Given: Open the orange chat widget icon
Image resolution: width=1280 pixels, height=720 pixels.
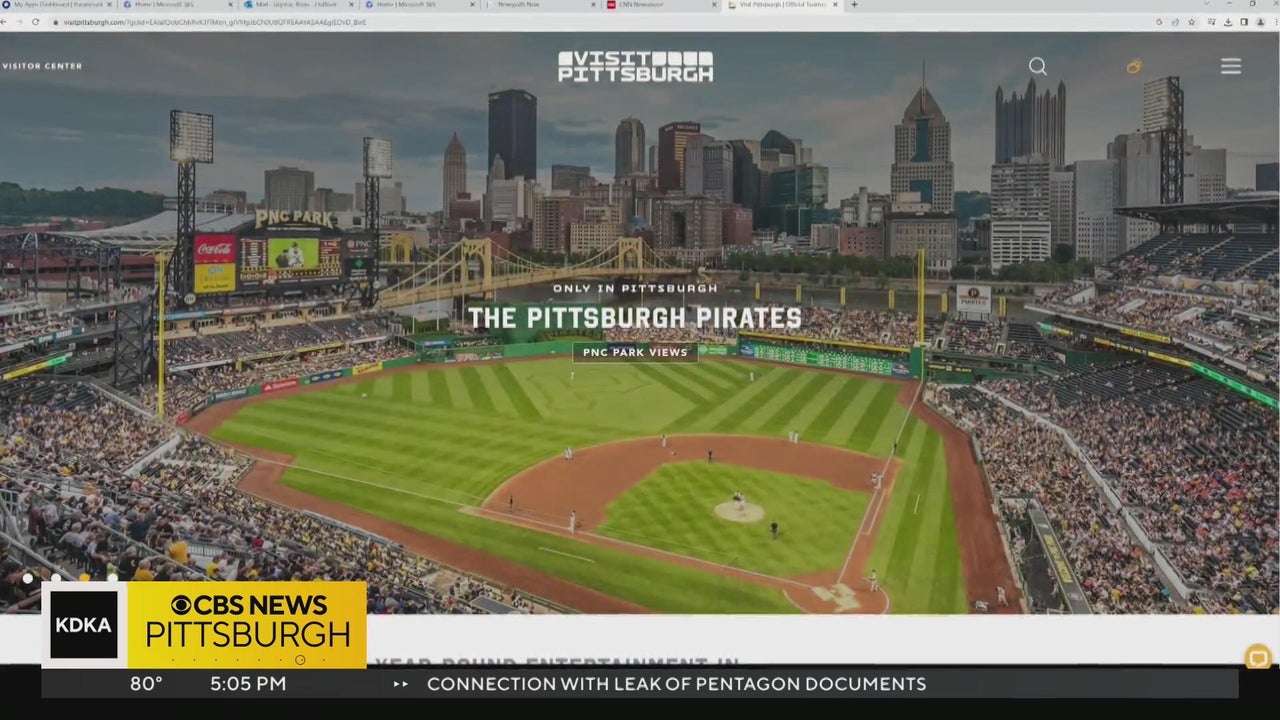Looking at the screenshot, I should pyautogui.click(x=1258, y=657).
